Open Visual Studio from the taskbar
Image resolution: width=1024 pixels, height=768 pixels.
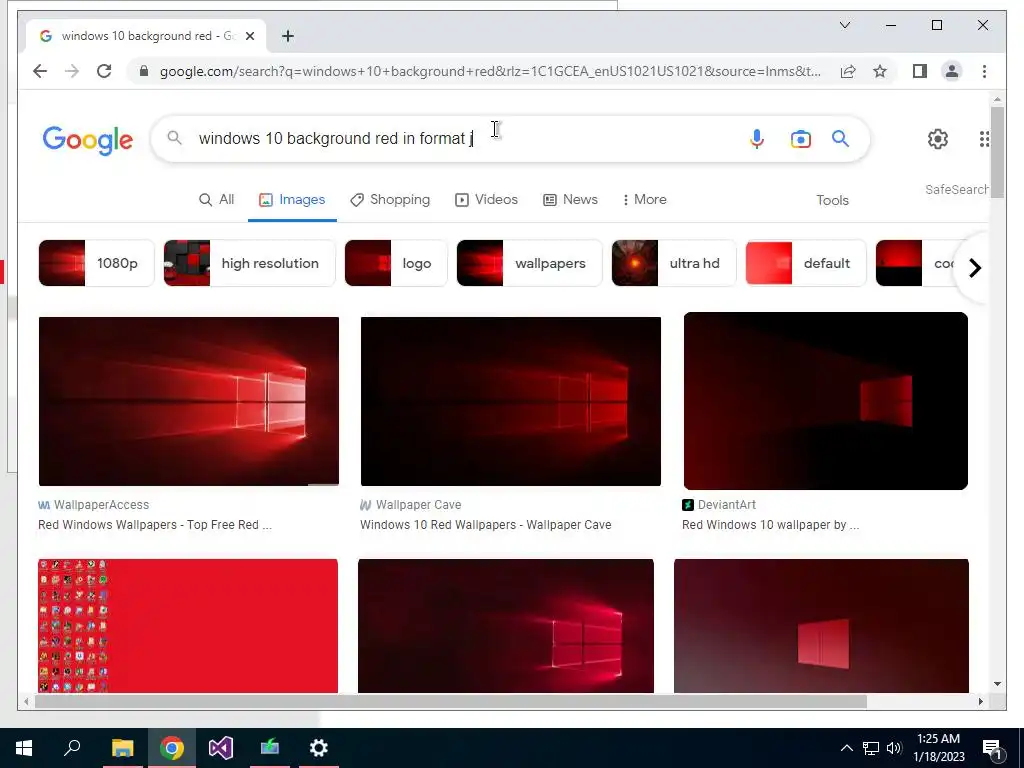pos(221,748)
